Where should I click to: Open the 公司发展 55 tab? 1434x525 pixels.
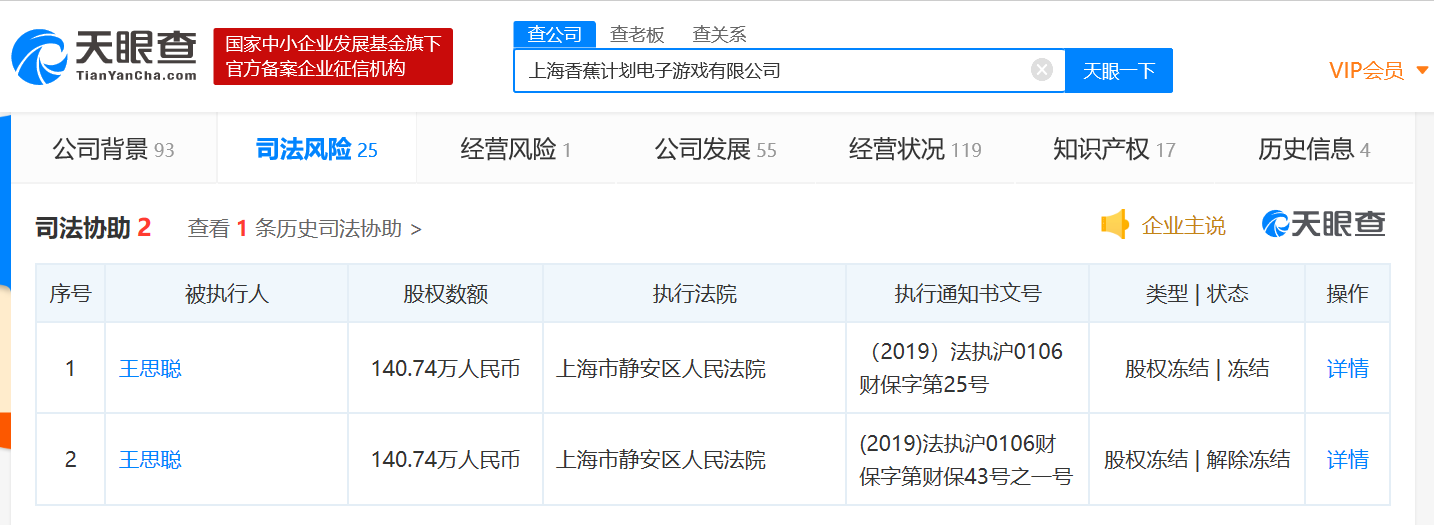(716, 150)
